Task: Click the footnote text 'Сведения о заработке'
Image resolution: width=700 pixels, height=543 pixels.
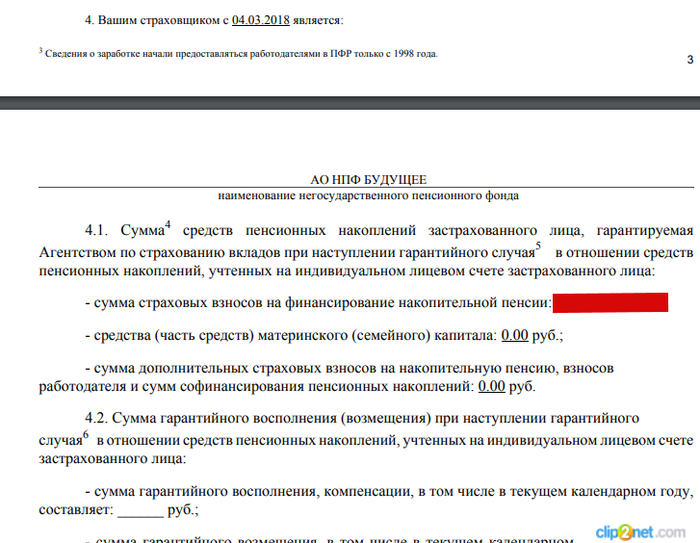Action: (x=90, y=53)
